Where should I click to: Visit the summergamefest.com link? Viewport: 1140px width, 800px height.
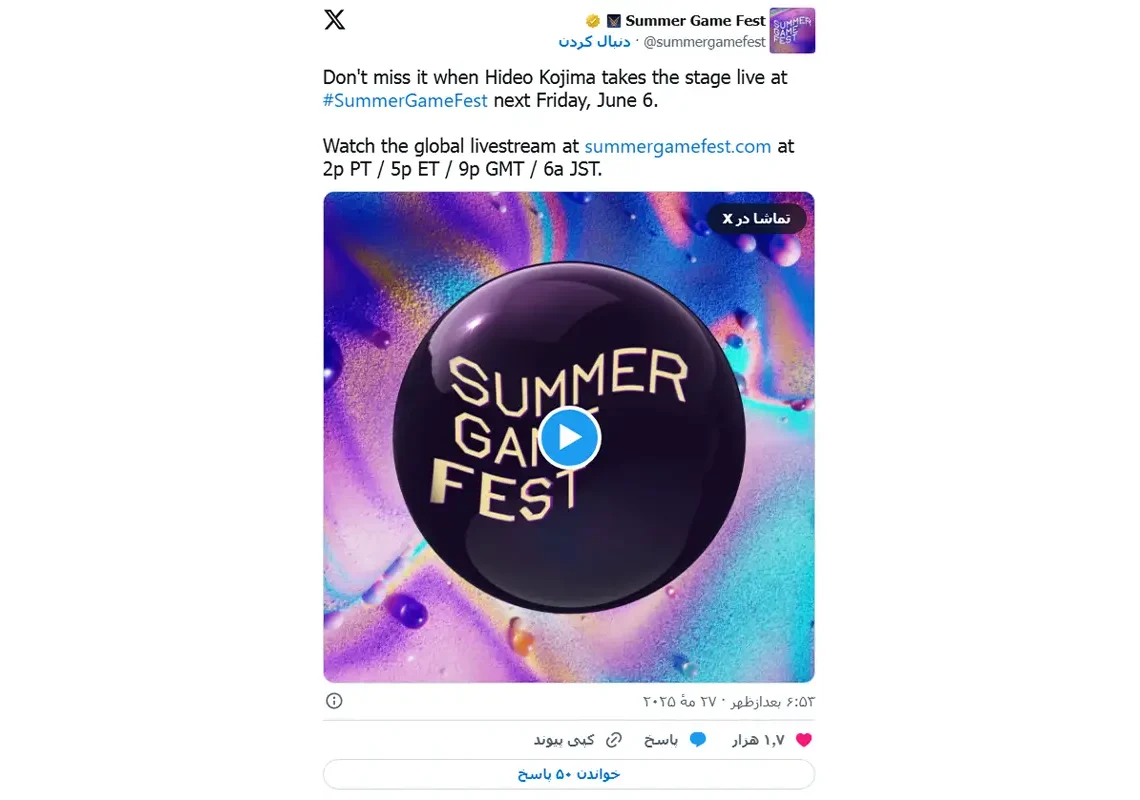click(678, 146)
